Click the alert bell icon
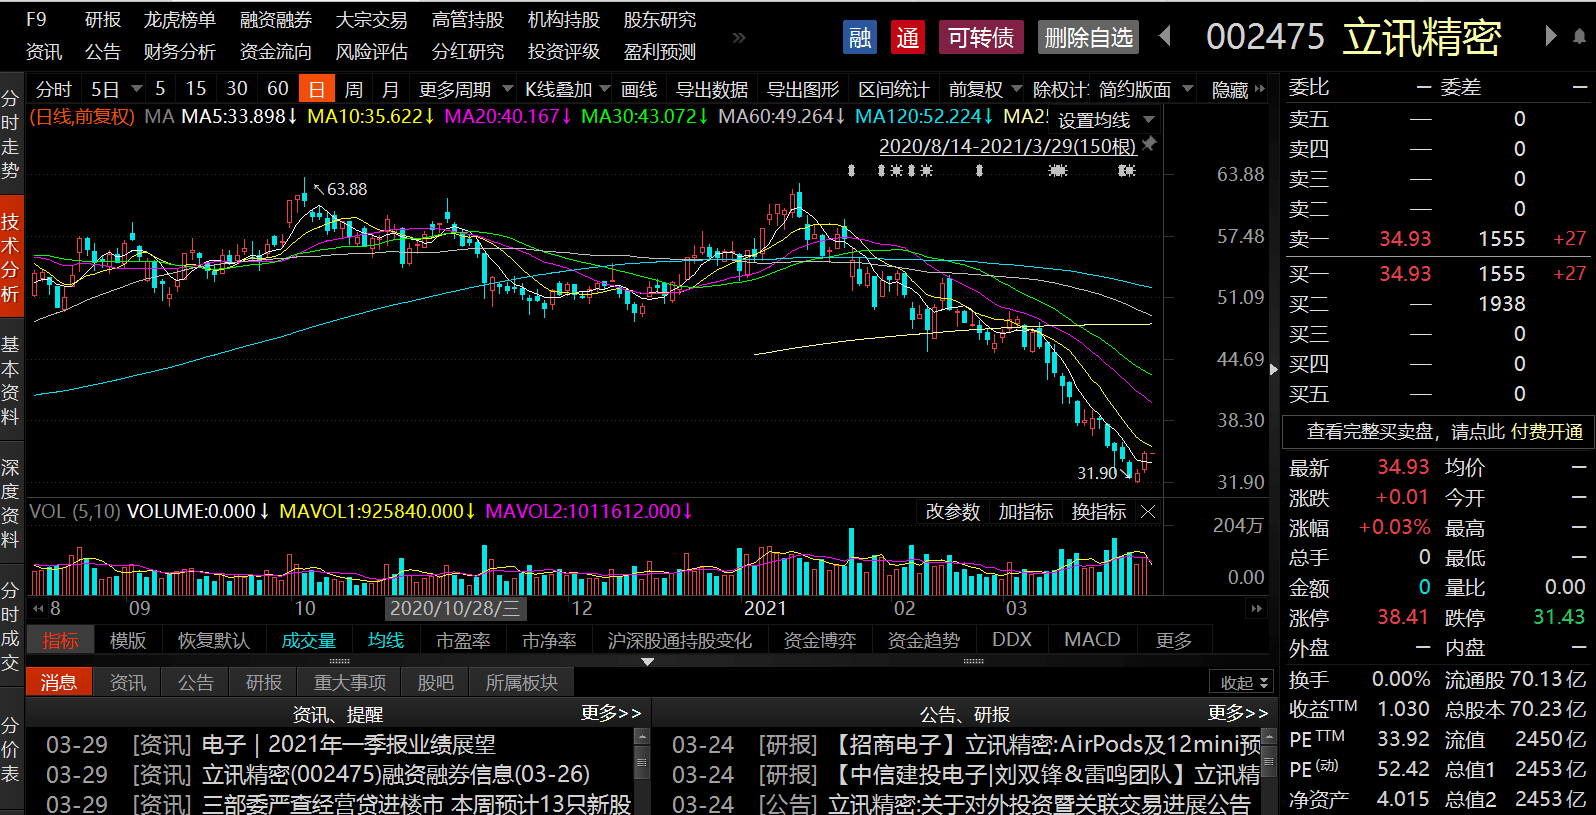This screenshot has width=1596, height=815. (x=1580, y=36)
